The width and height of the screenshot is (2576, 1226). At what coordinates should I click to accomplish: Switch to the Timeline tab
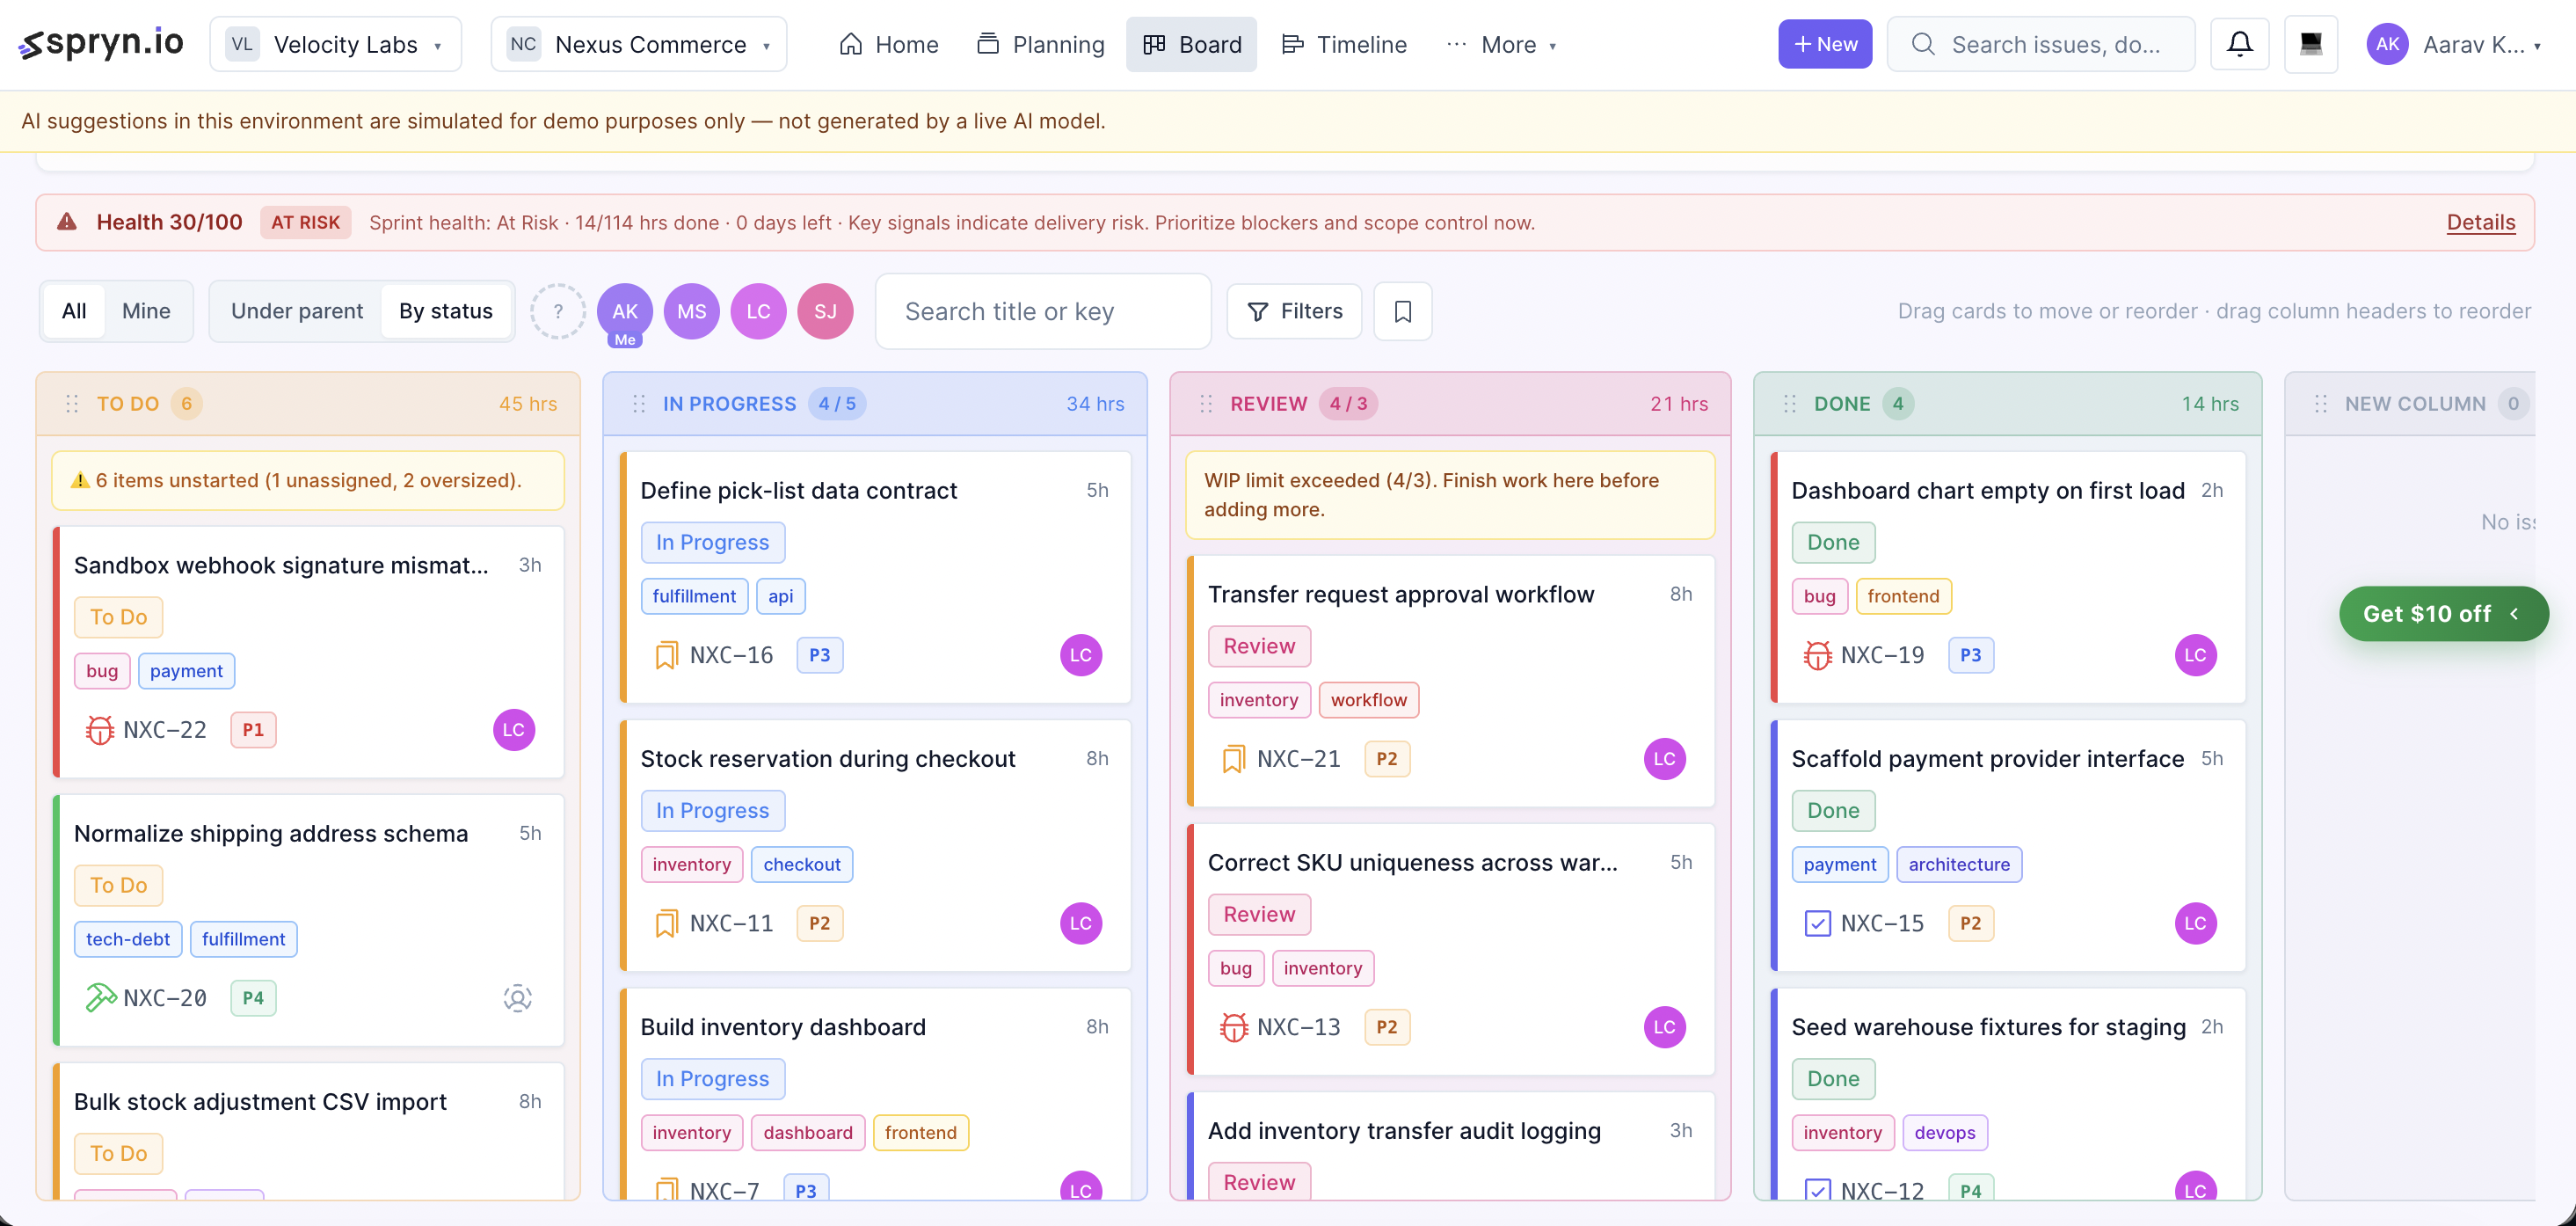pyautogui.click(x=1344, y=44)
